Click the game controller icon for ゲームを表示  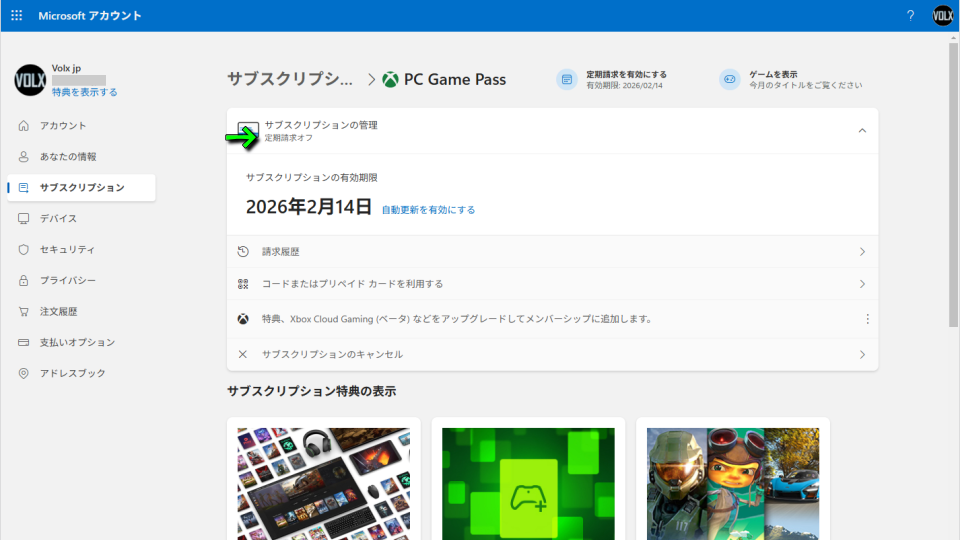tap(730, 80)
